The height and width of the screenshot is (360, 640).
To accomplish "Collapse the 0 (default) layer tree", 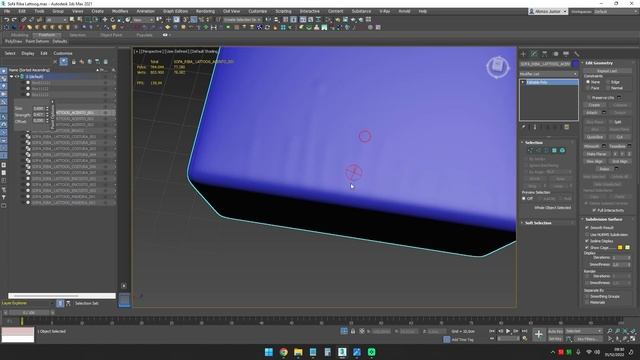I will 11,76.
